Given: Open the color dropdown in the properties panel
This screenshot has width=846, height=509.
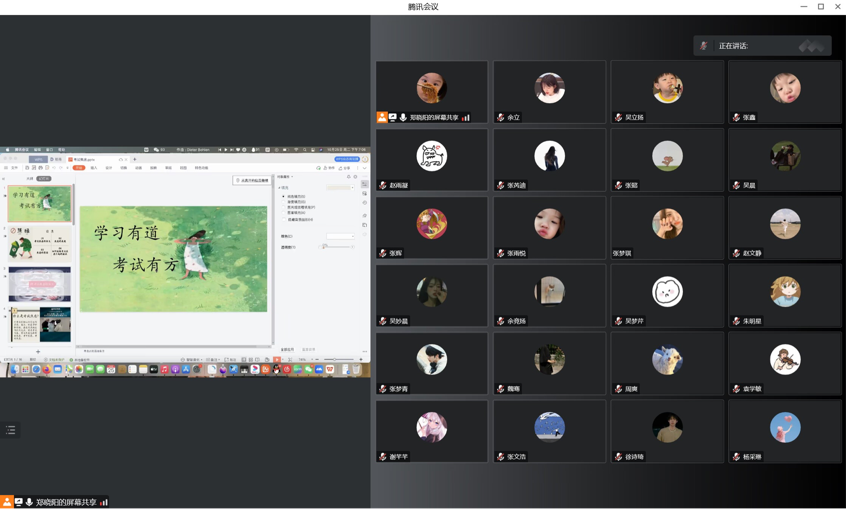Looking at the screenshot, I should coord(339,236).
